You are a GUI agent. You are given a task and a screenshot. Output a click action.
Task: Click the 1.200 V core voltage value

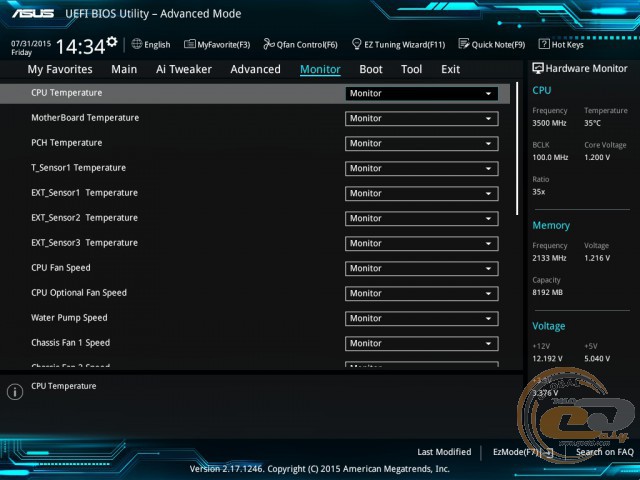click(597, 157)
